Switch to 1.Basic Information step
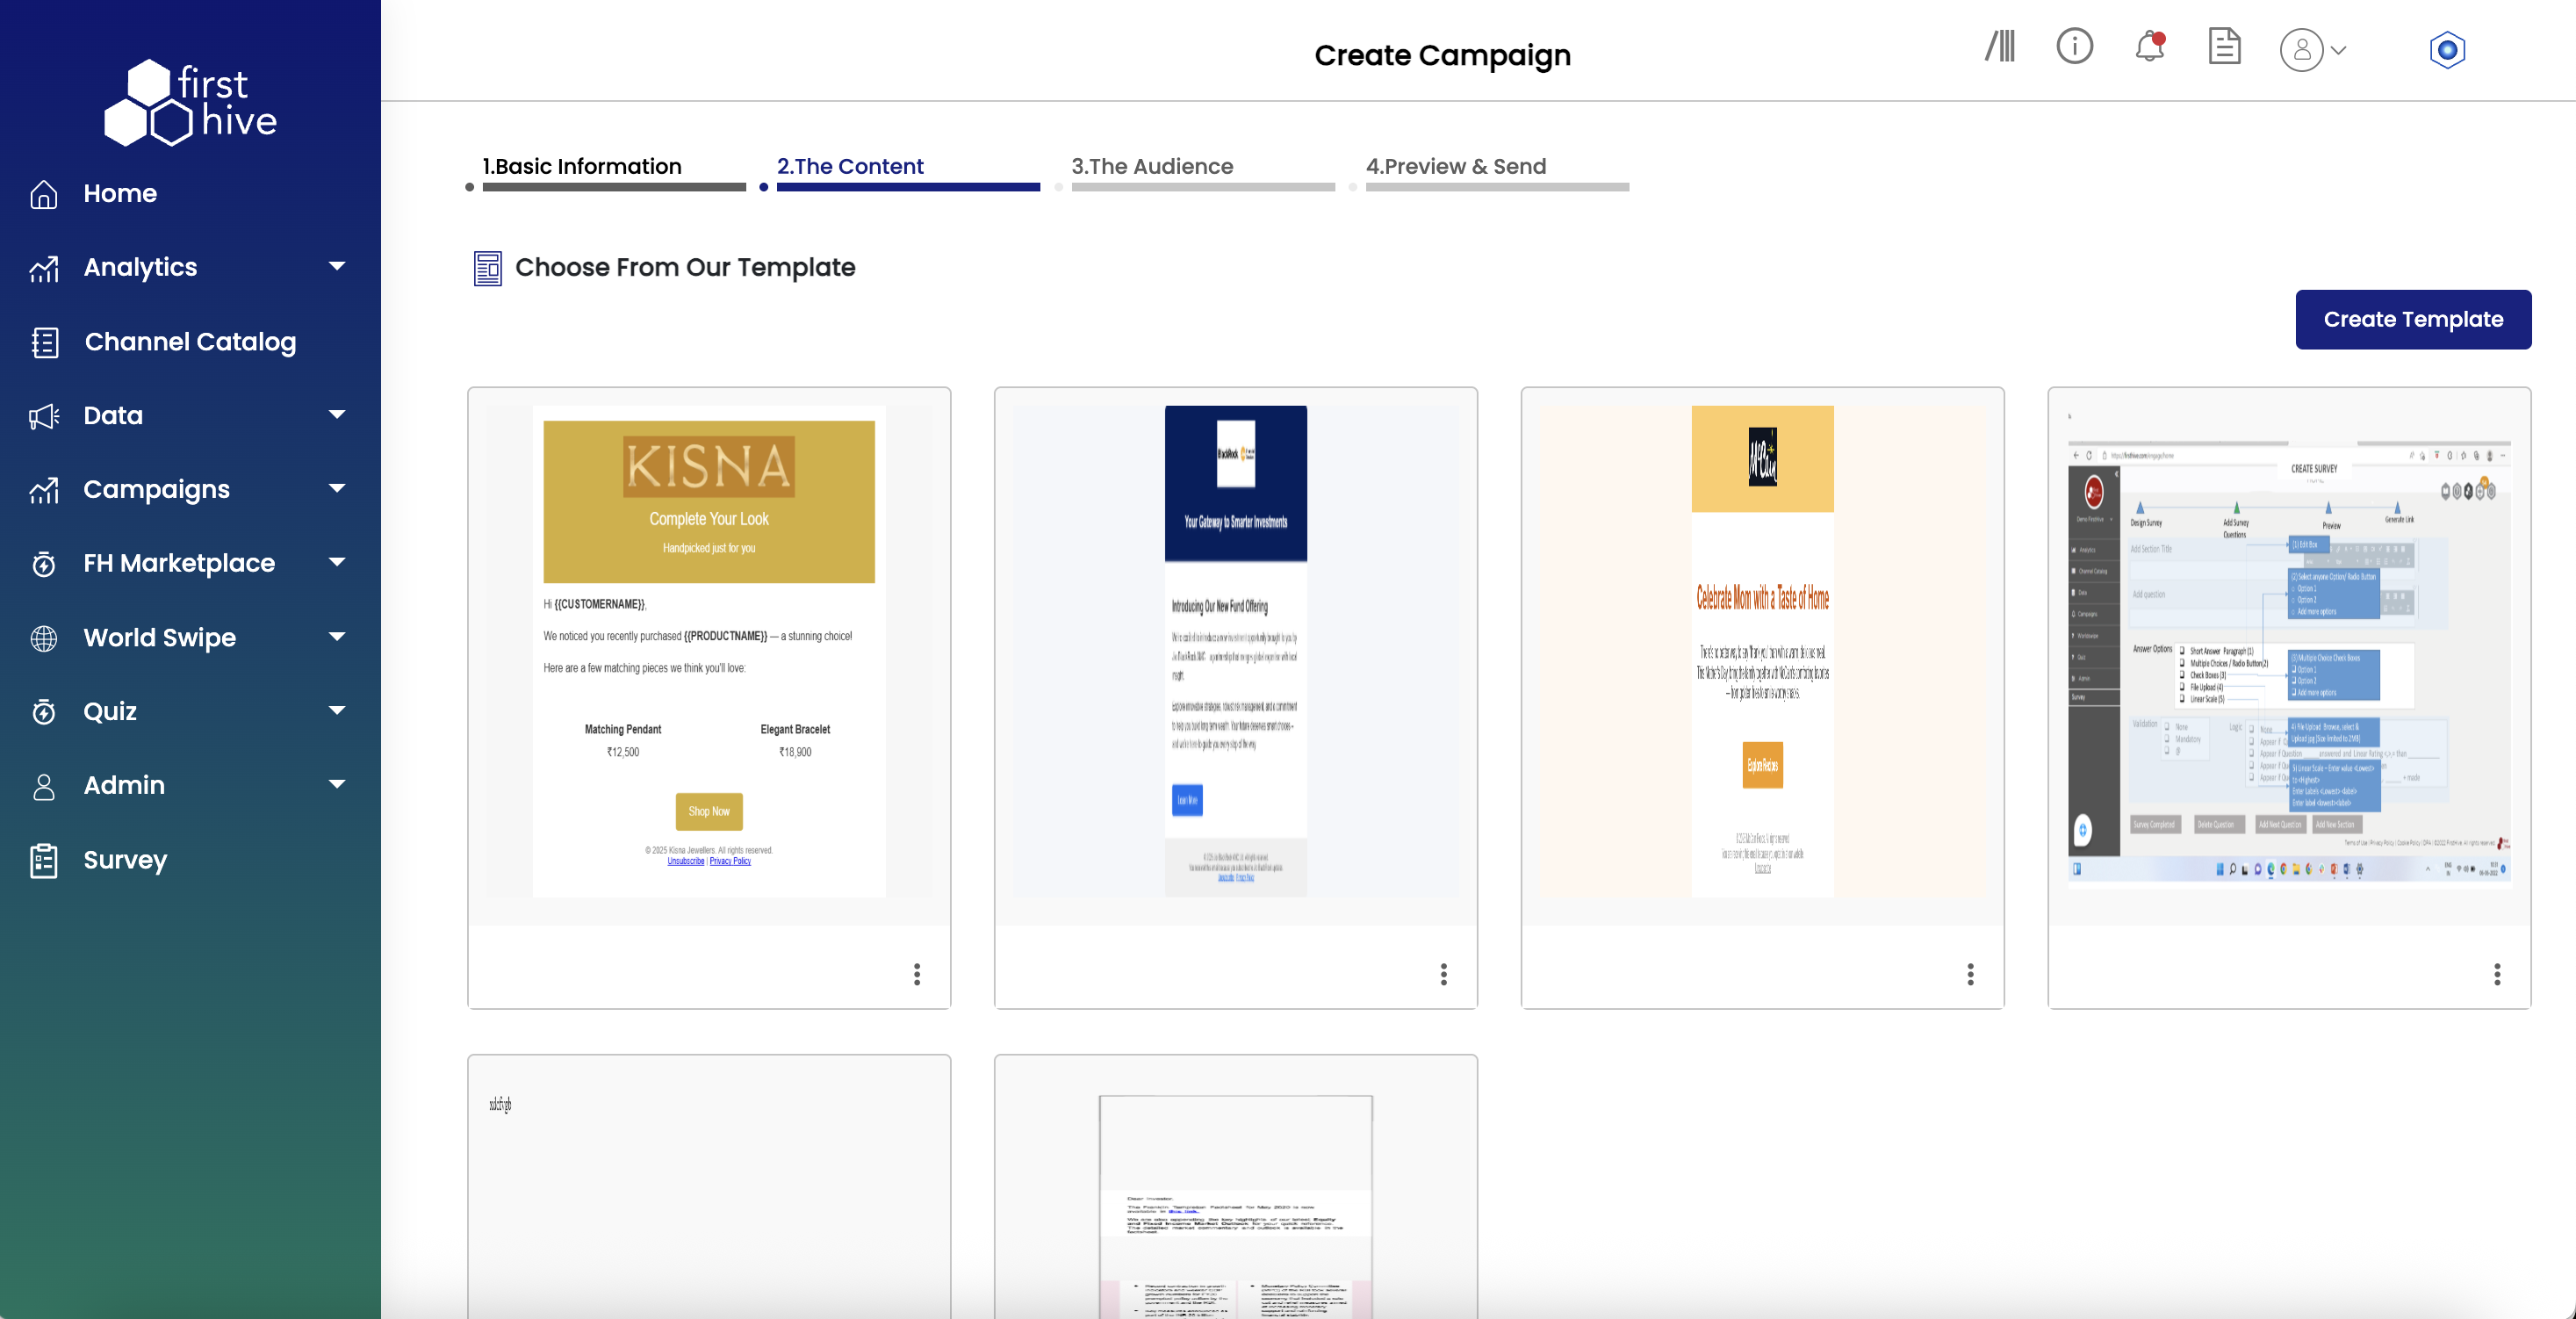 pos(582,167)
